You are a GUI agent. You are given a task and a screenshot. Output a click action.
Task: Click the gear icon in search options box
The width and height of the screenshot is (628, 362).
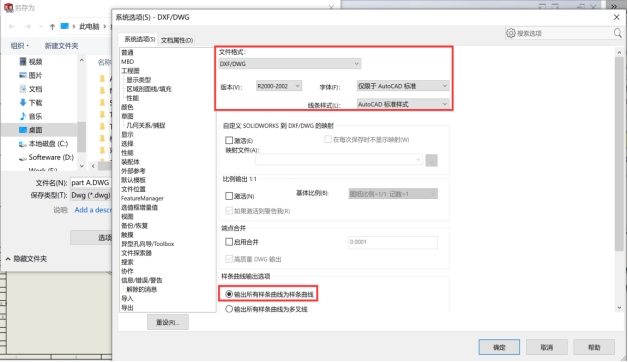point(511,33)
